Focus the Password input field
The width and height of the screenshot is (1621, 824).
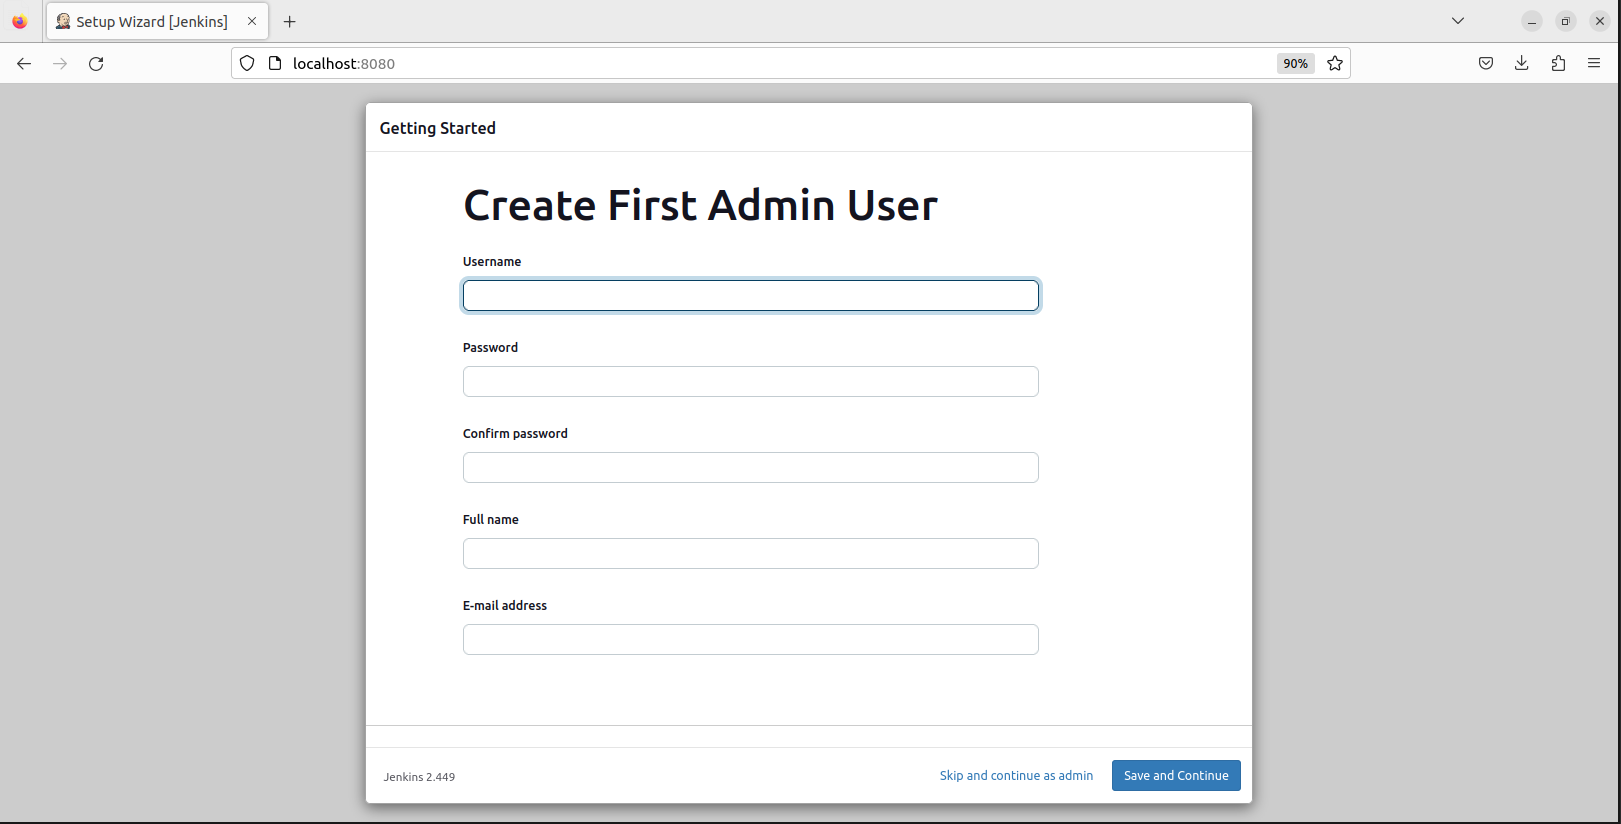(751, 382)
